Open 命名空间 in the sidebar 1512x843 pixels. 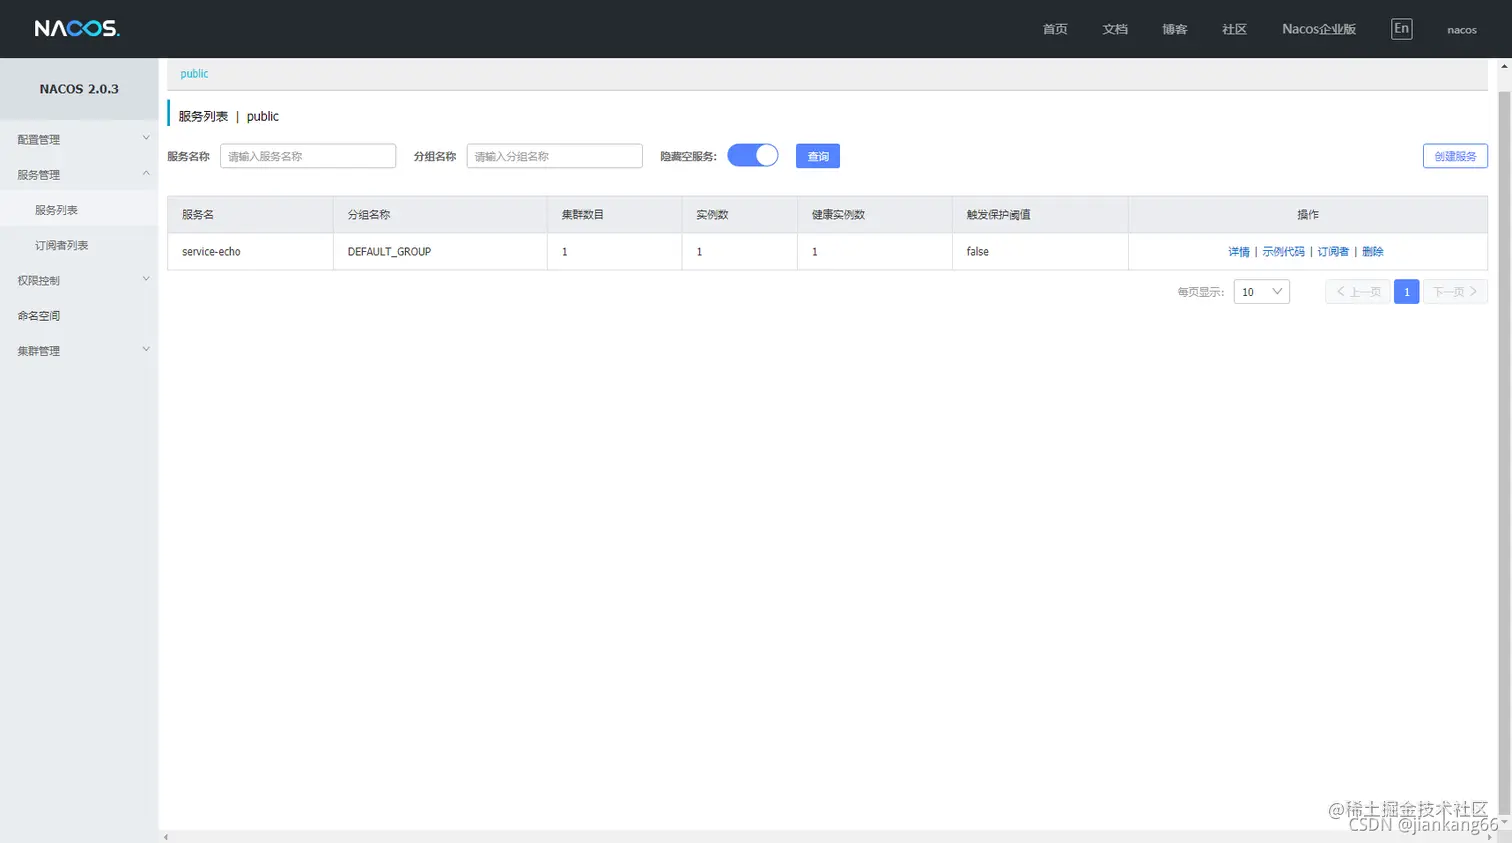pyautogui.click(x=79, y=315)
